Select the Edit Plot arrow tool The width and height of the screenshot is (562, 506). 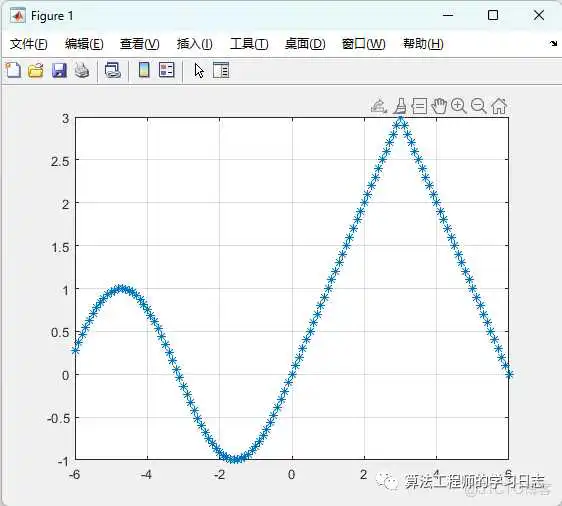[x=199, y=70]
